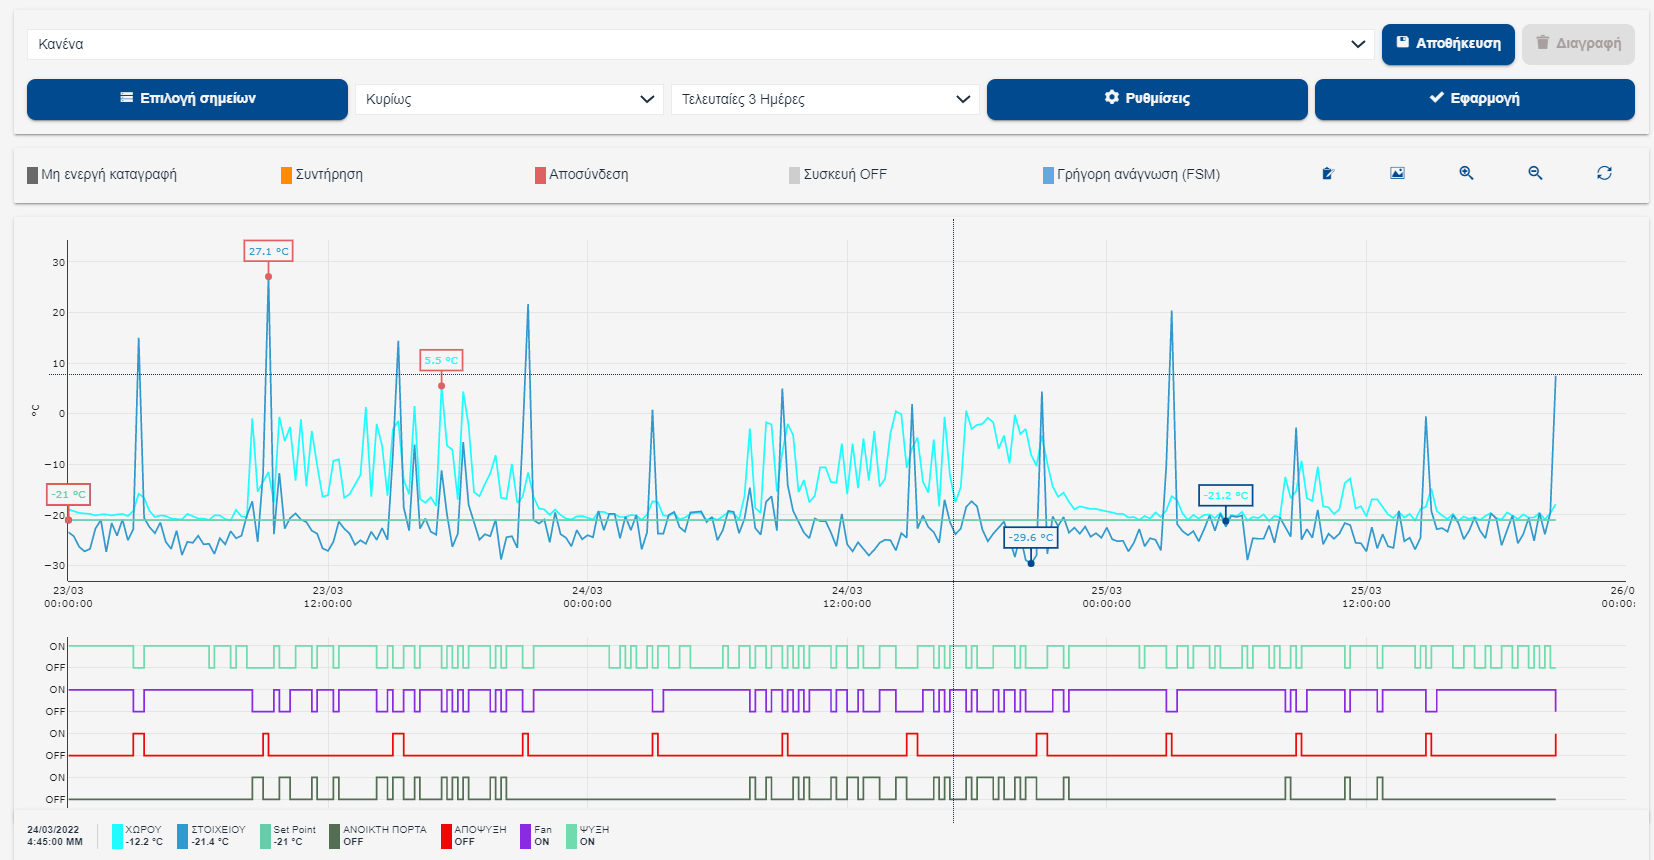Viewport: 1654px width, 860px height.
Task: Open the Κυρίως dropdown
Action: click(509, 99)
